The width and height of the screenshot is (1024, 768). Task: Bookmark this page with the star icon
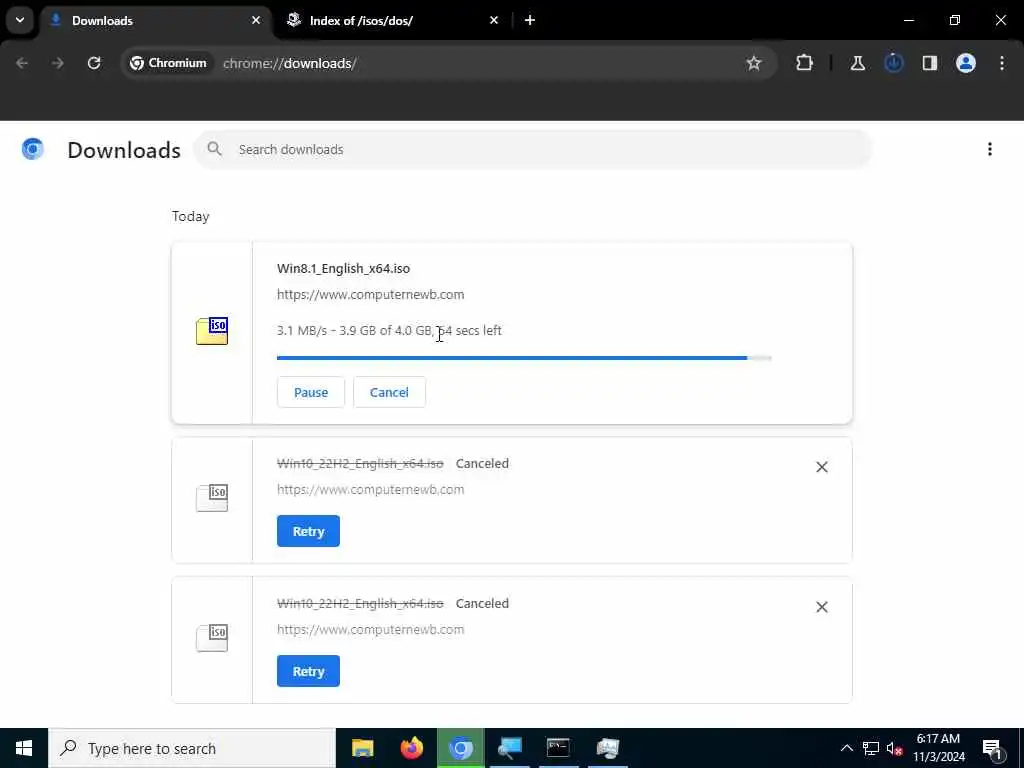point(754,63)
